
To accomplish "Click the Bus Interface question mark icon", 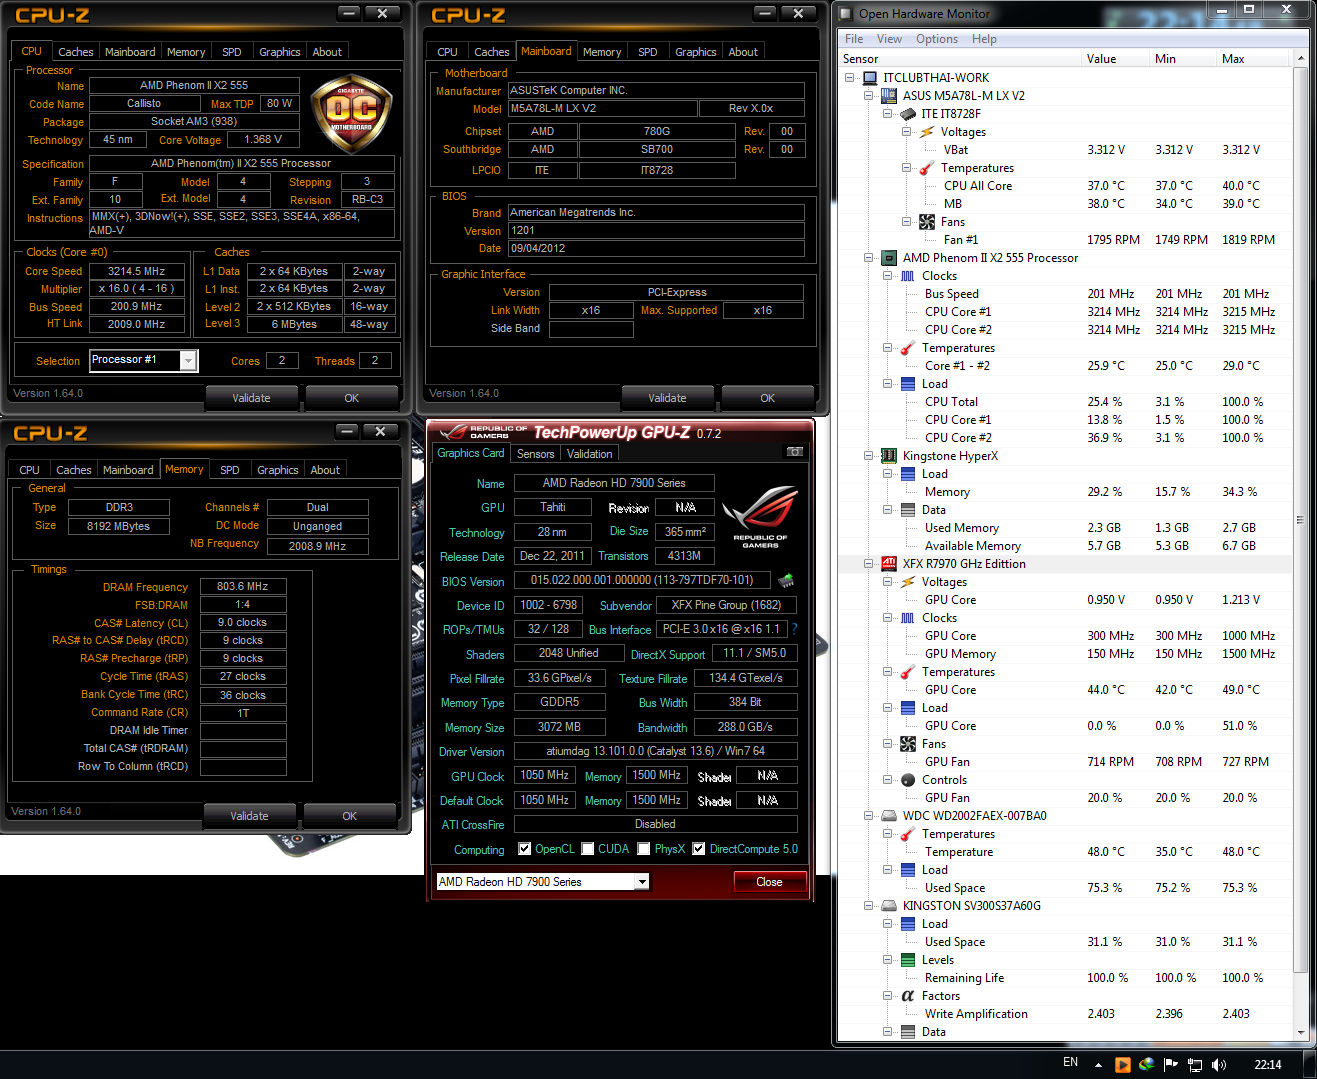I will tap(795, 629).
